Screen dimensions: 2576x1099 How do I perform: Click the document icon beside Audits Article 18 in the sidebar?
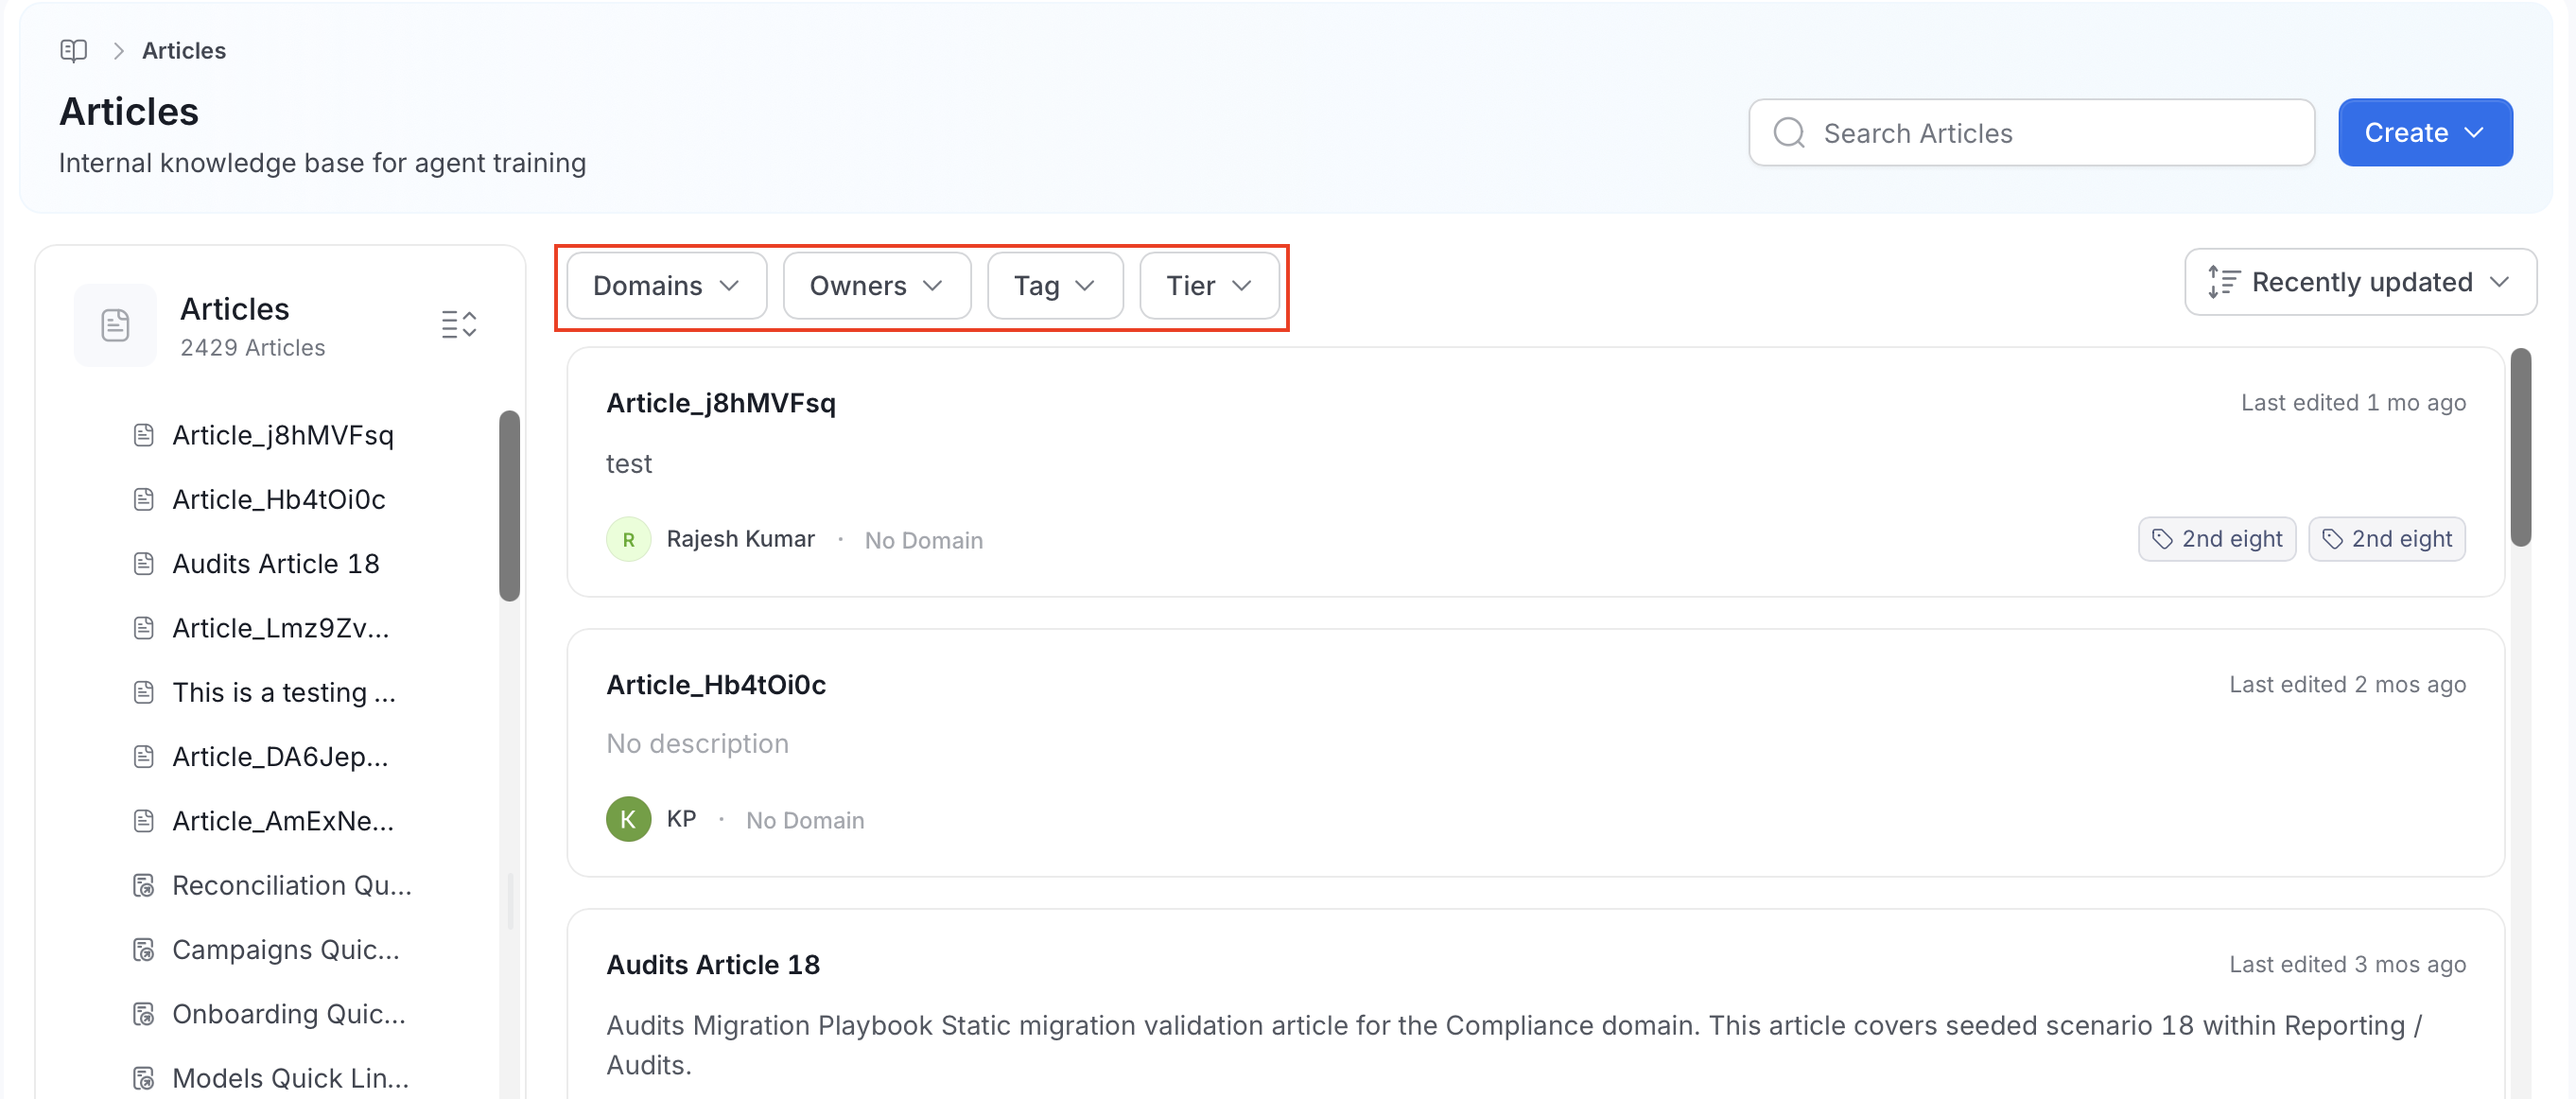click(x=144, y=564)
